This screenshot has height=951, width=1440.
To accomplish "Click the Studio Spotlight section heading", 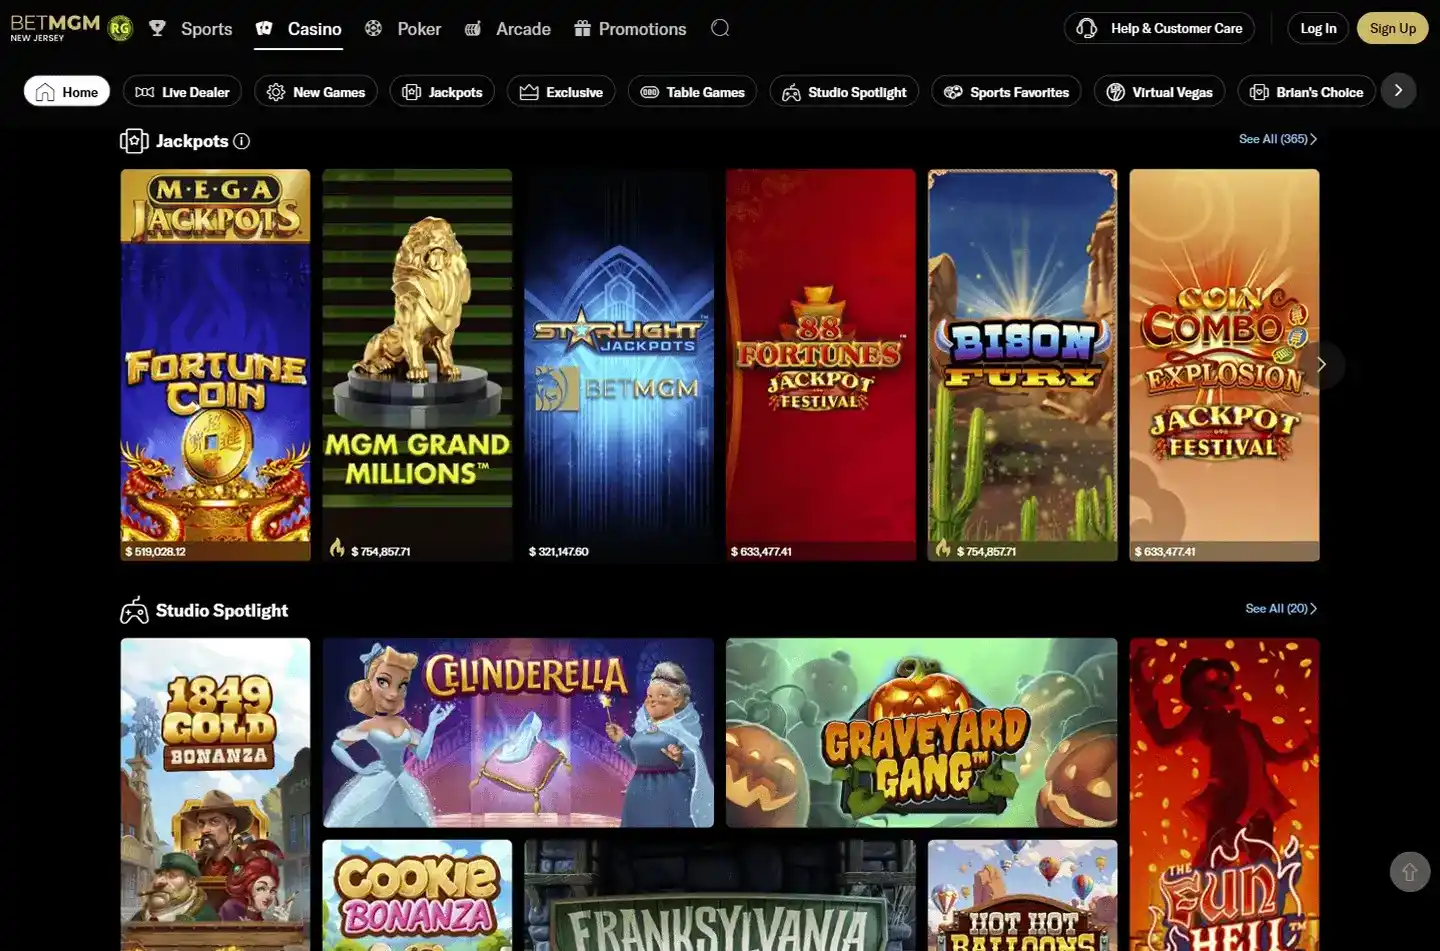I will pyautogui.click(x=222, y=610).
